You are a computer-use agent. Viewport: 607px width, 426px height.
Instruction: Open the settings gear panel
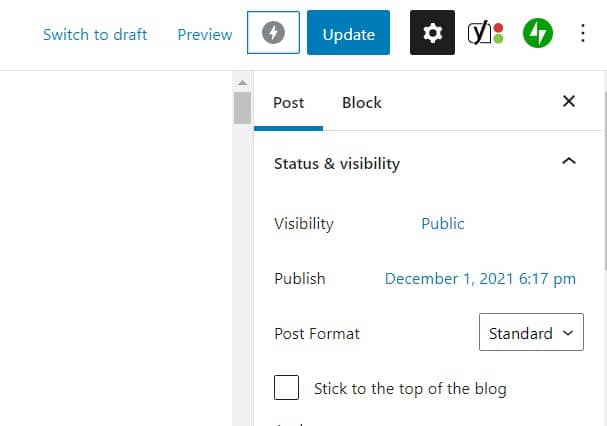pyautogui.click(x=432, y=33)
